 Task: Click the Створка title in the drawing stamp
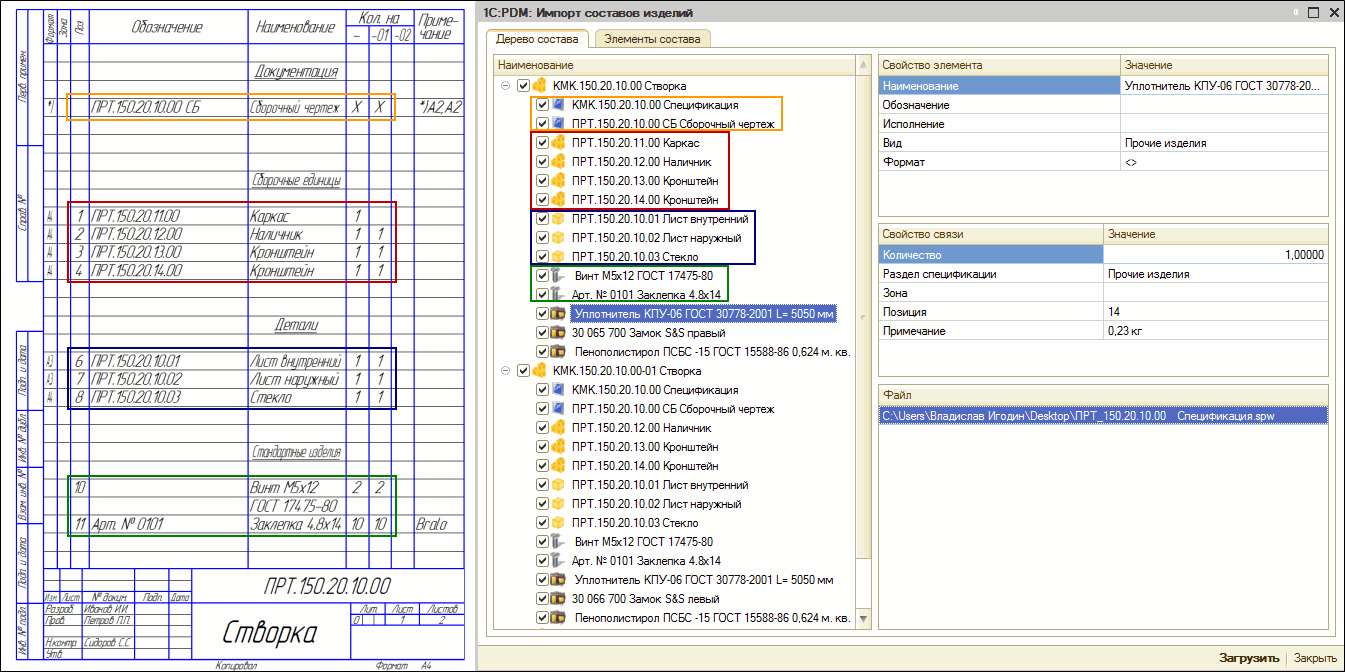[270, 632]
